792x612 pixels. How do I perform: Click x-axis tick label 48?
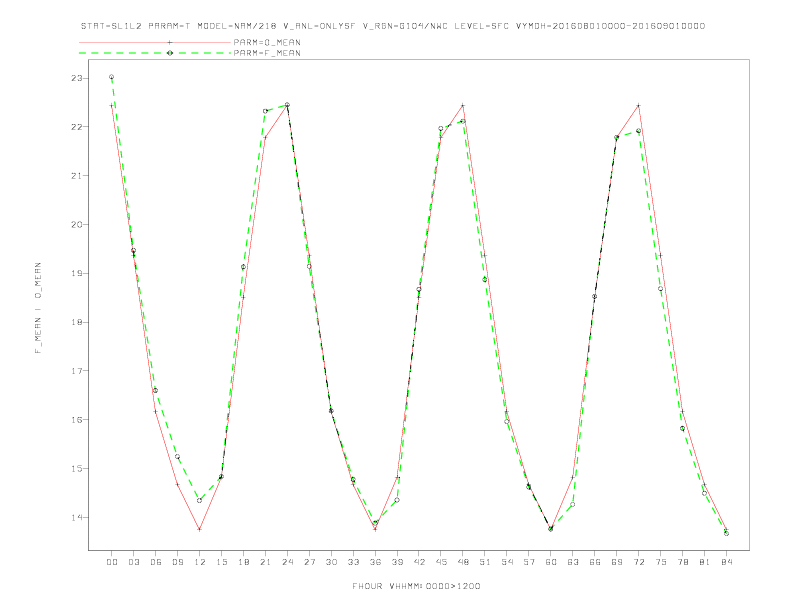pyautogui.click(x=463, y=562)
